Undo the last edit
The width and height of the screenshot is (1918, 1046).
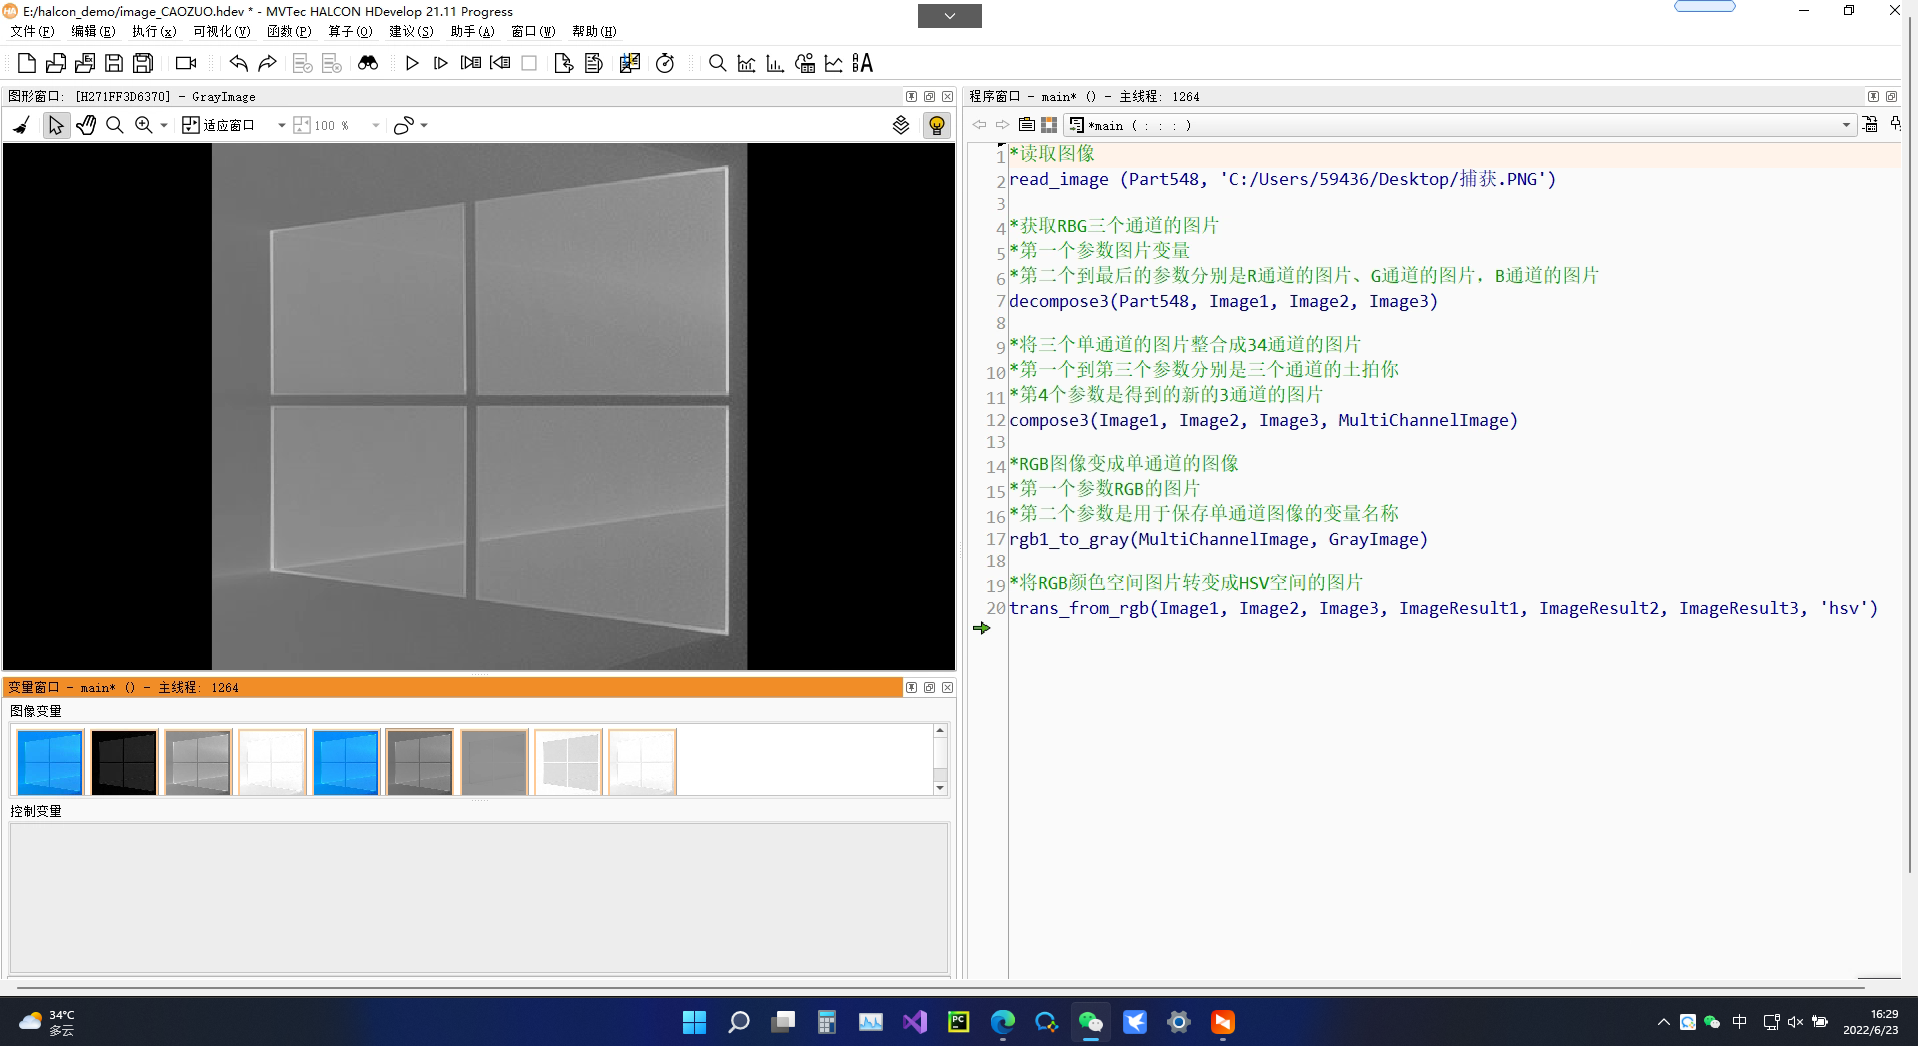238,63
